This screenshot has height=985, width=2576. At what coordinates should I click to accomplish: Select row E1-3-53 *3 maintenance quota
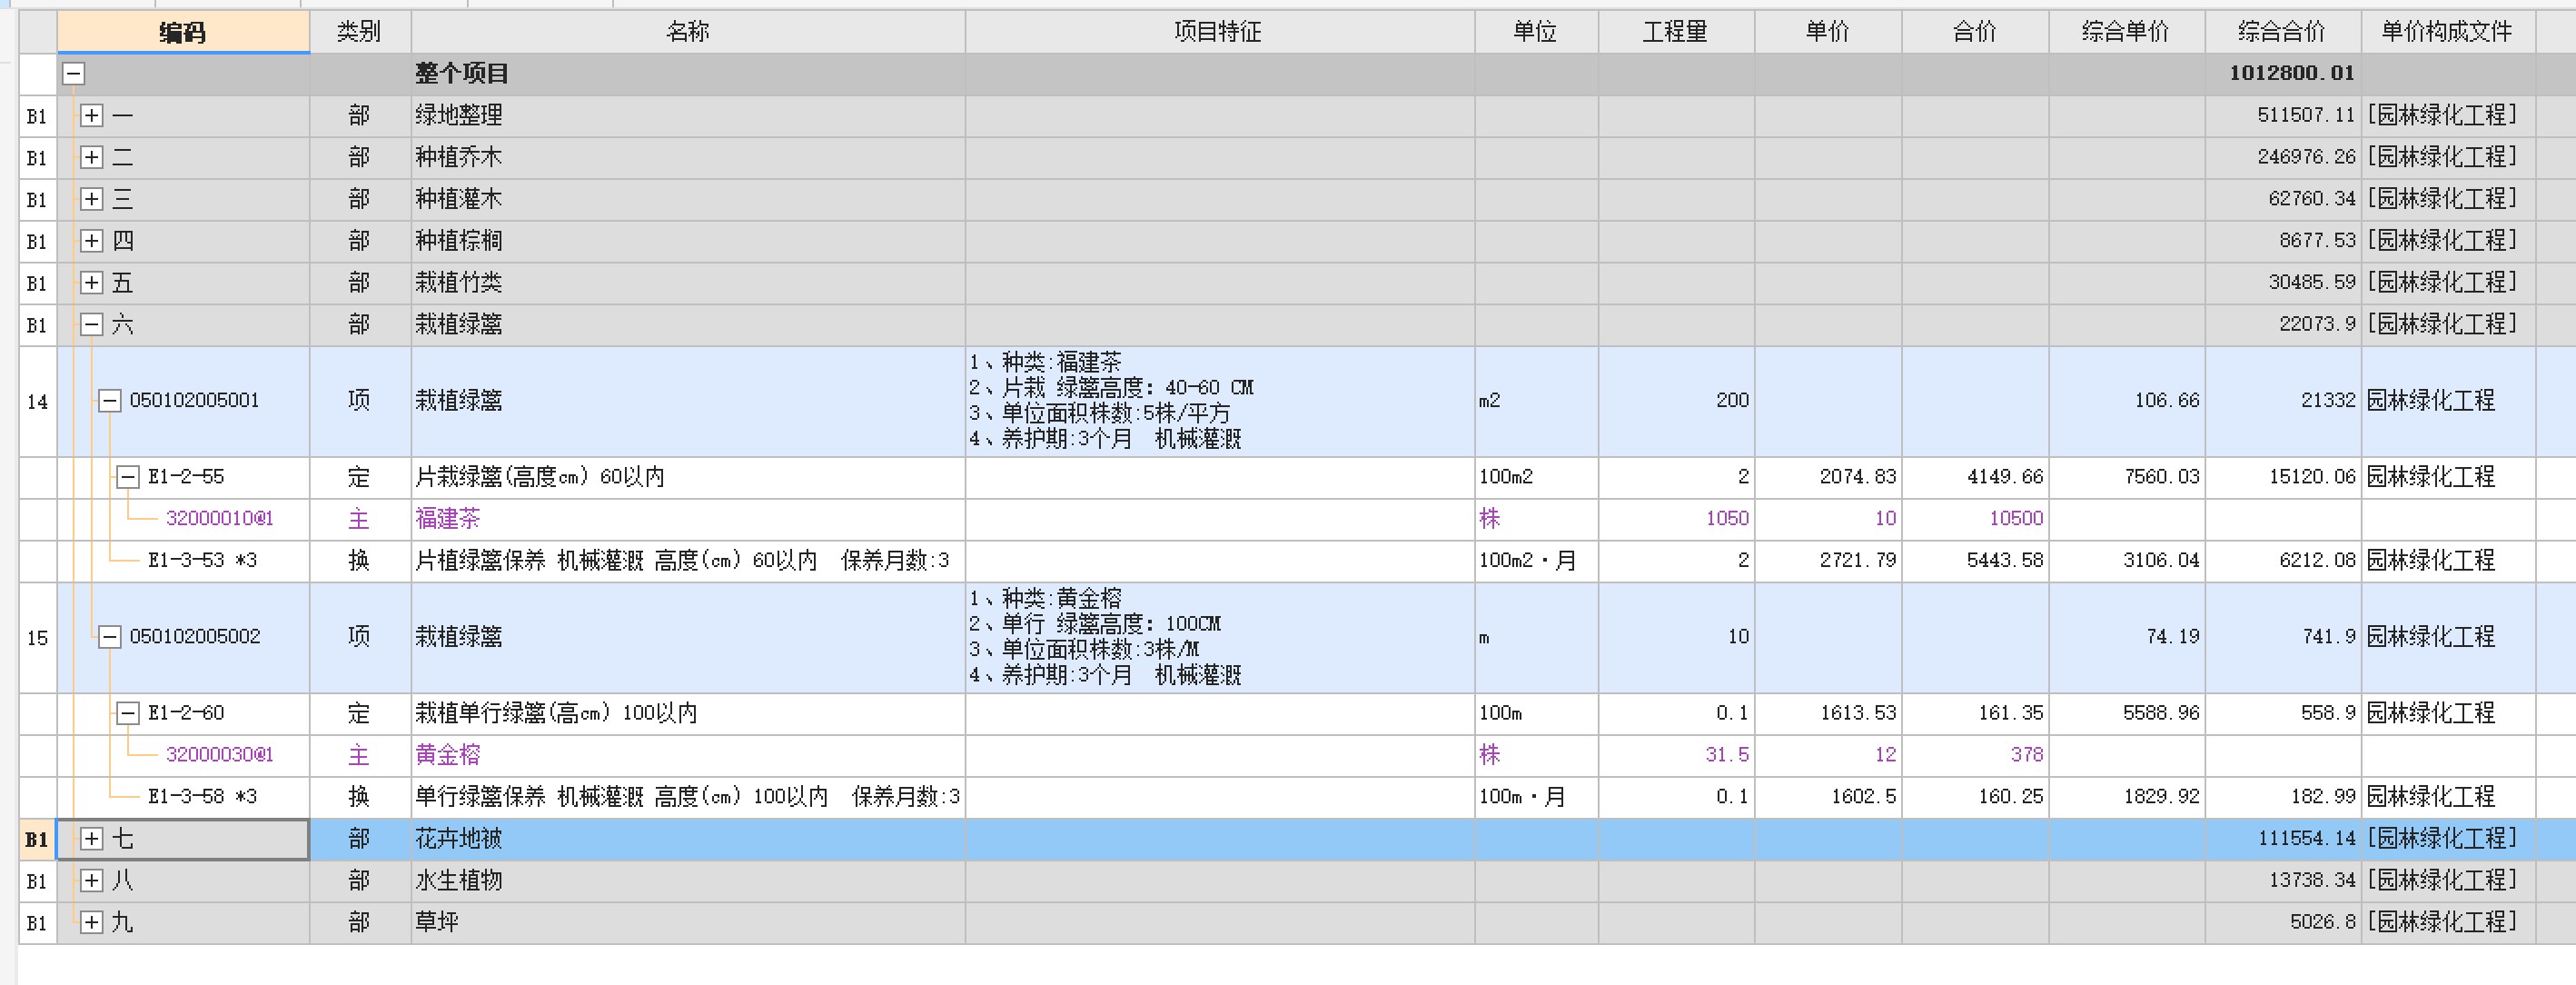(202, 561)
